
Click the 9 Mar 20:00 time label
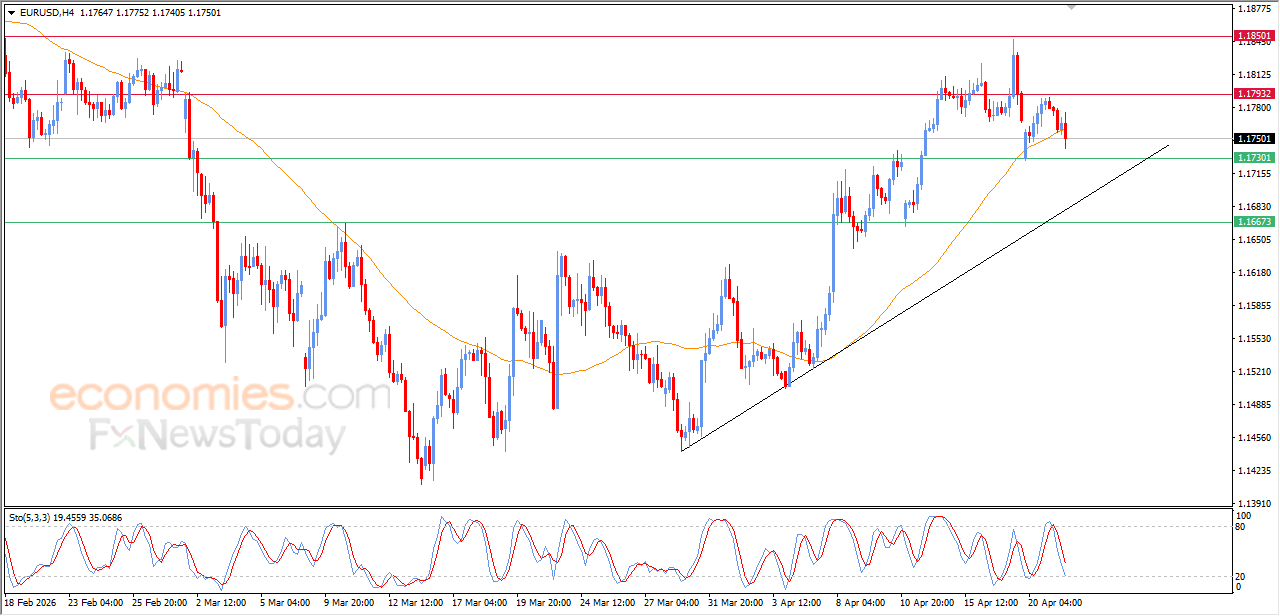[347, 603]
